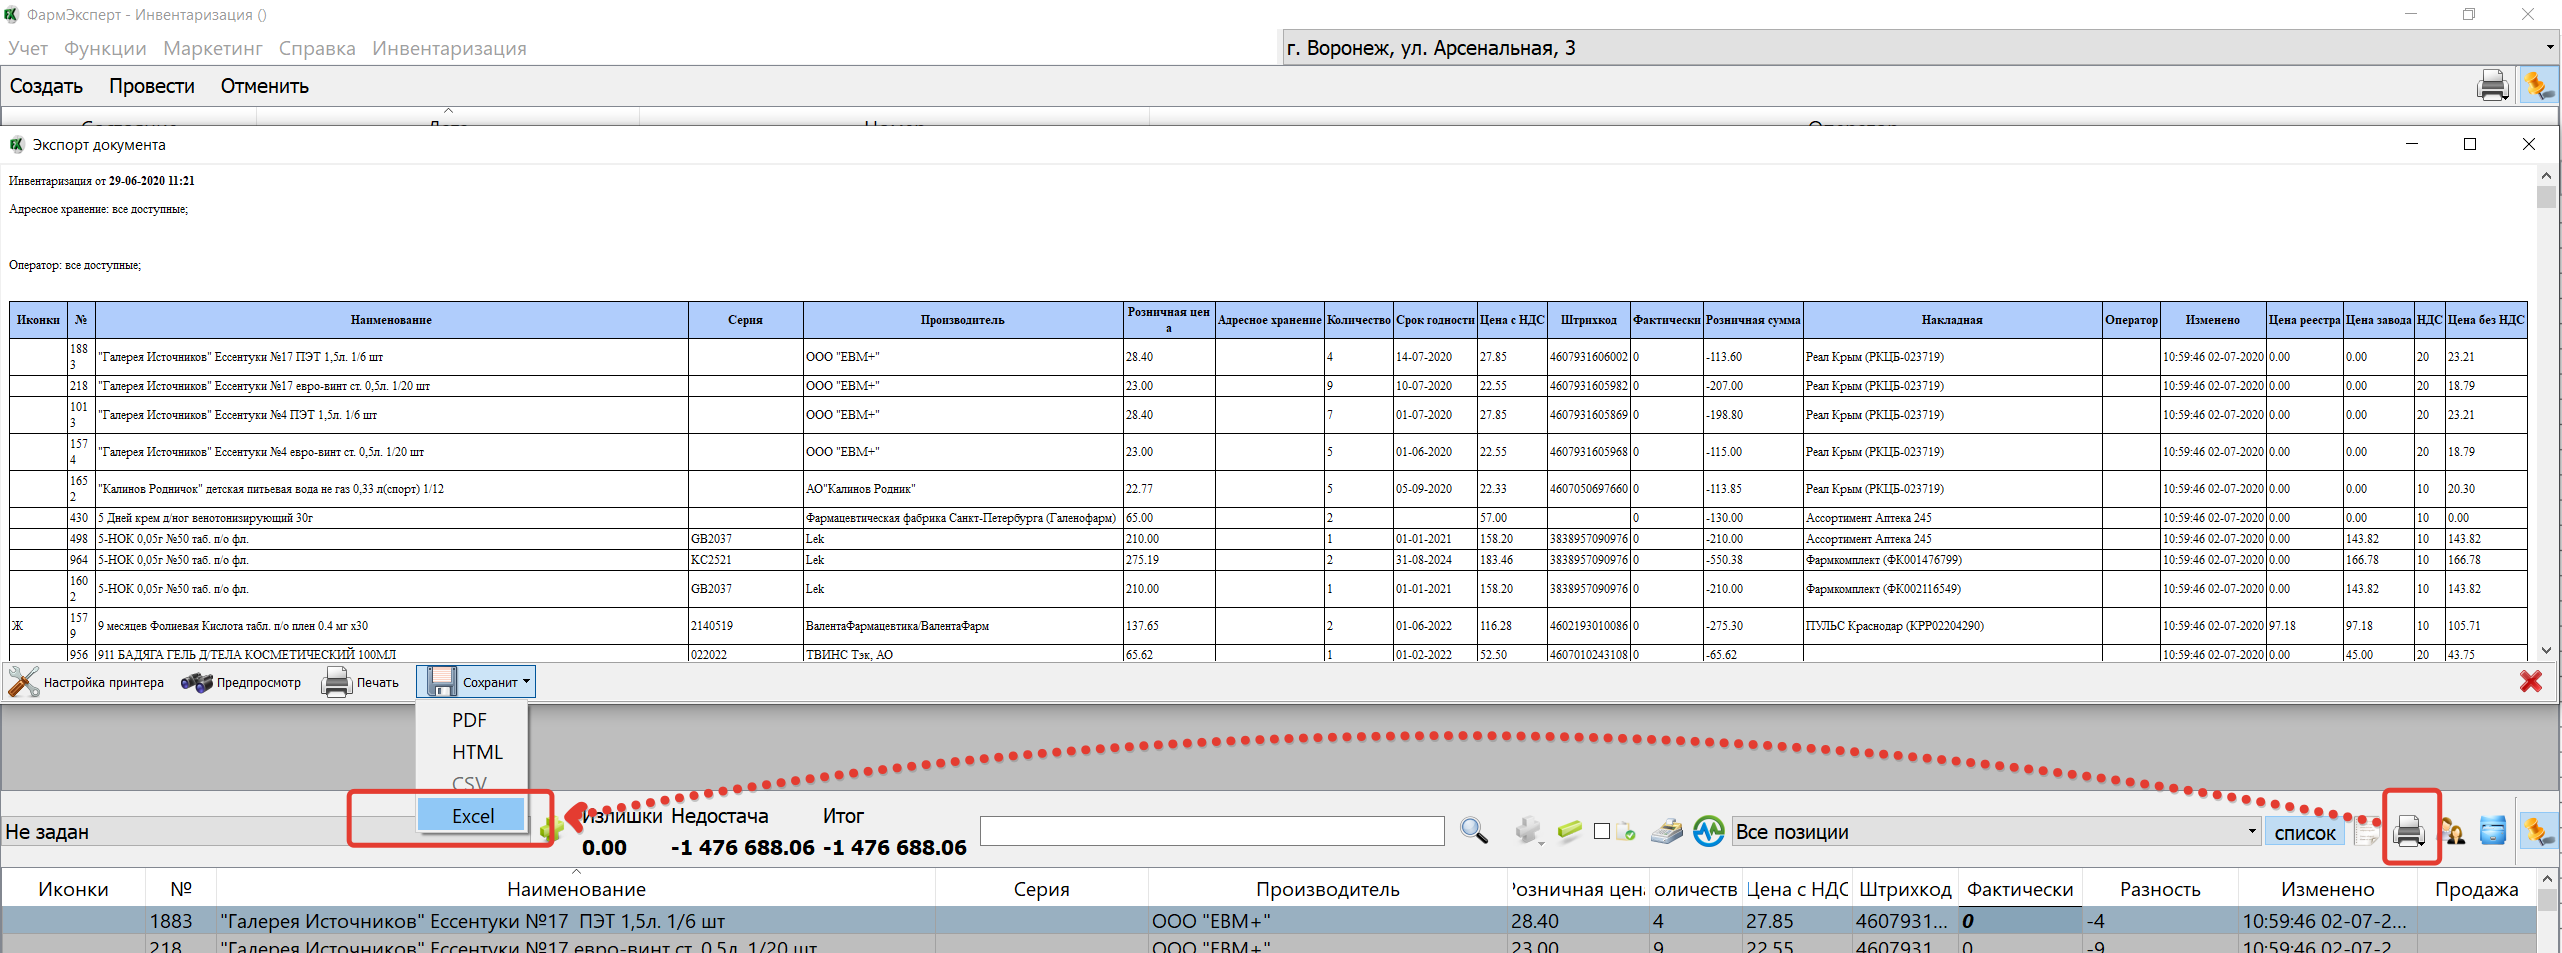Click the green eraser-shaped icon

coord(1569,831)
